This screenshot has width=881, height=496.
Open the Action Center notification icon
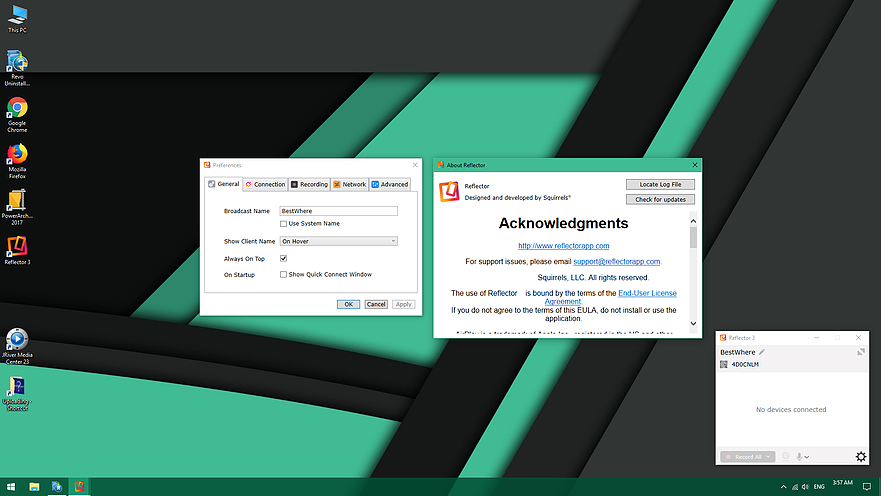[867, 487]
